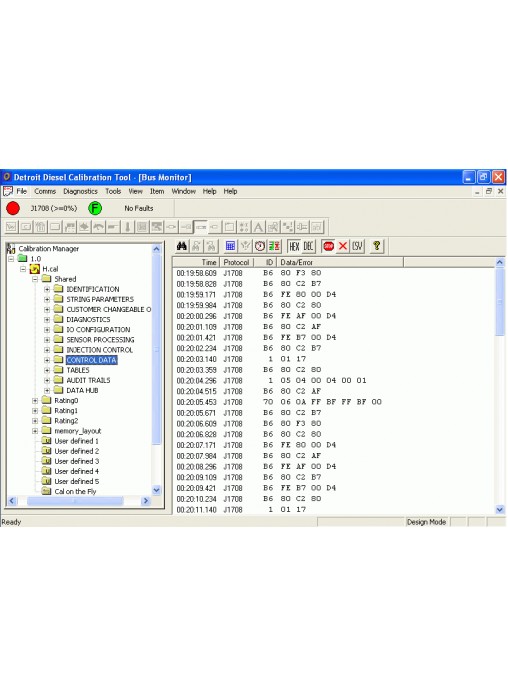This screenshot has height=696, width=508.
Task: Open the Item menu
Action: (x=157, y=191)
